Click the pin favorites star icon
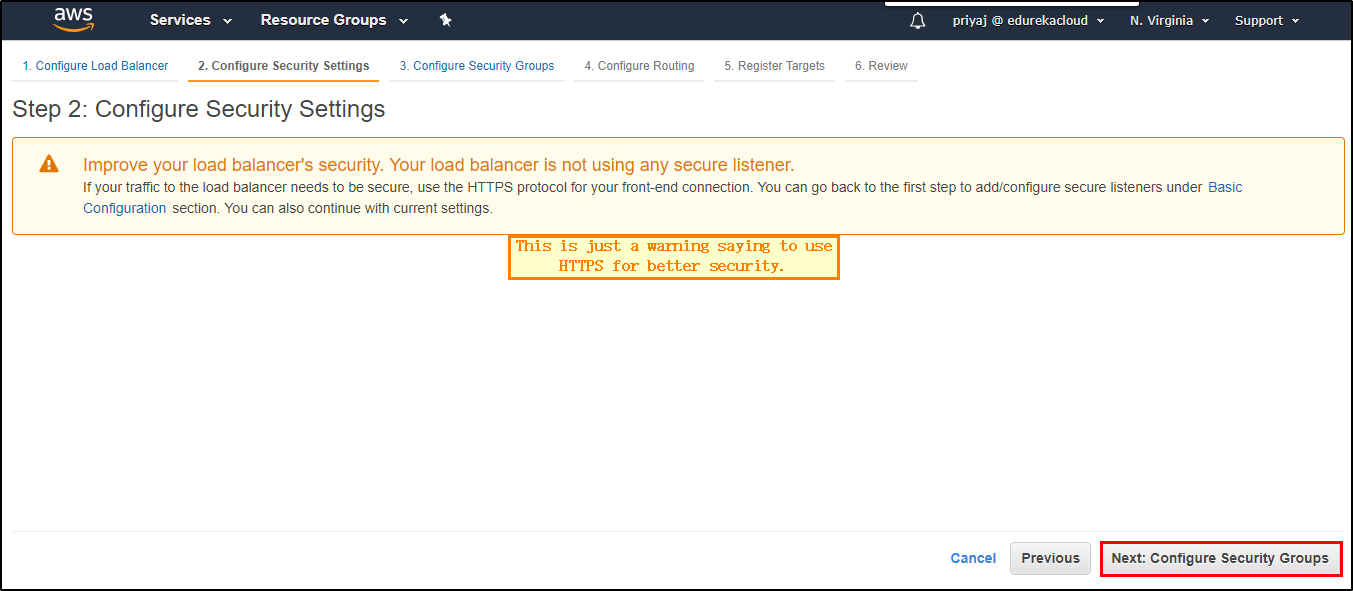 [445, 19]
